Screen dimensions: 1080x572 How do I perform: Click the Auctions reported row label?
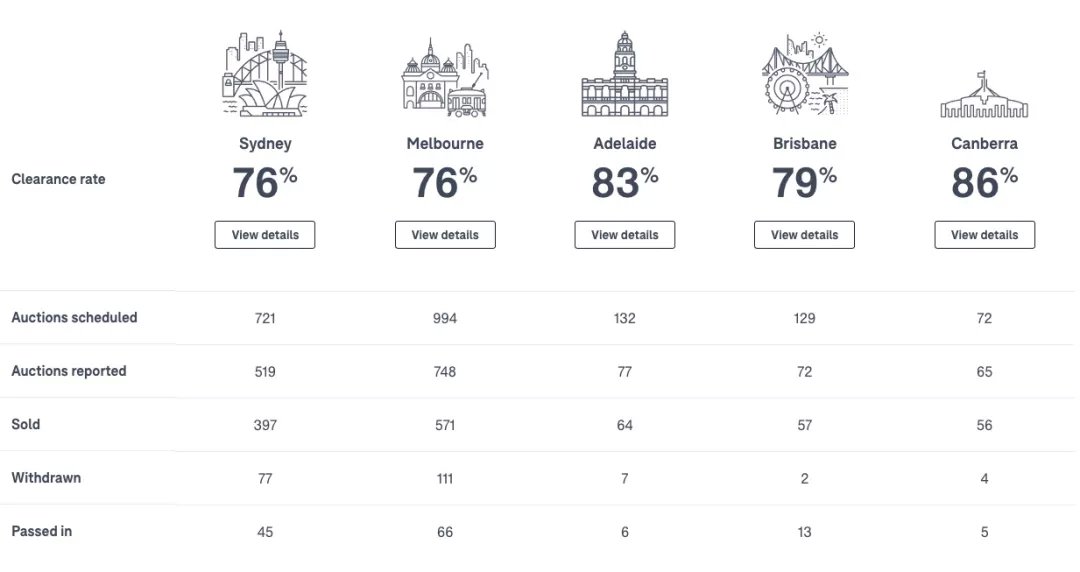click(x=69, y=371)
